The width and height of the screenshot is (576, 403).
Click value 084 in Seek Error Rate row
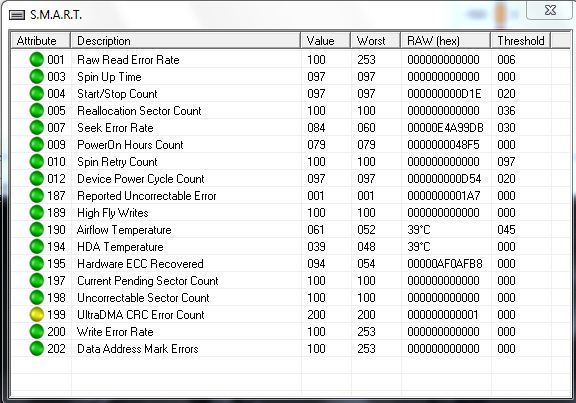[x=316, y=127]
